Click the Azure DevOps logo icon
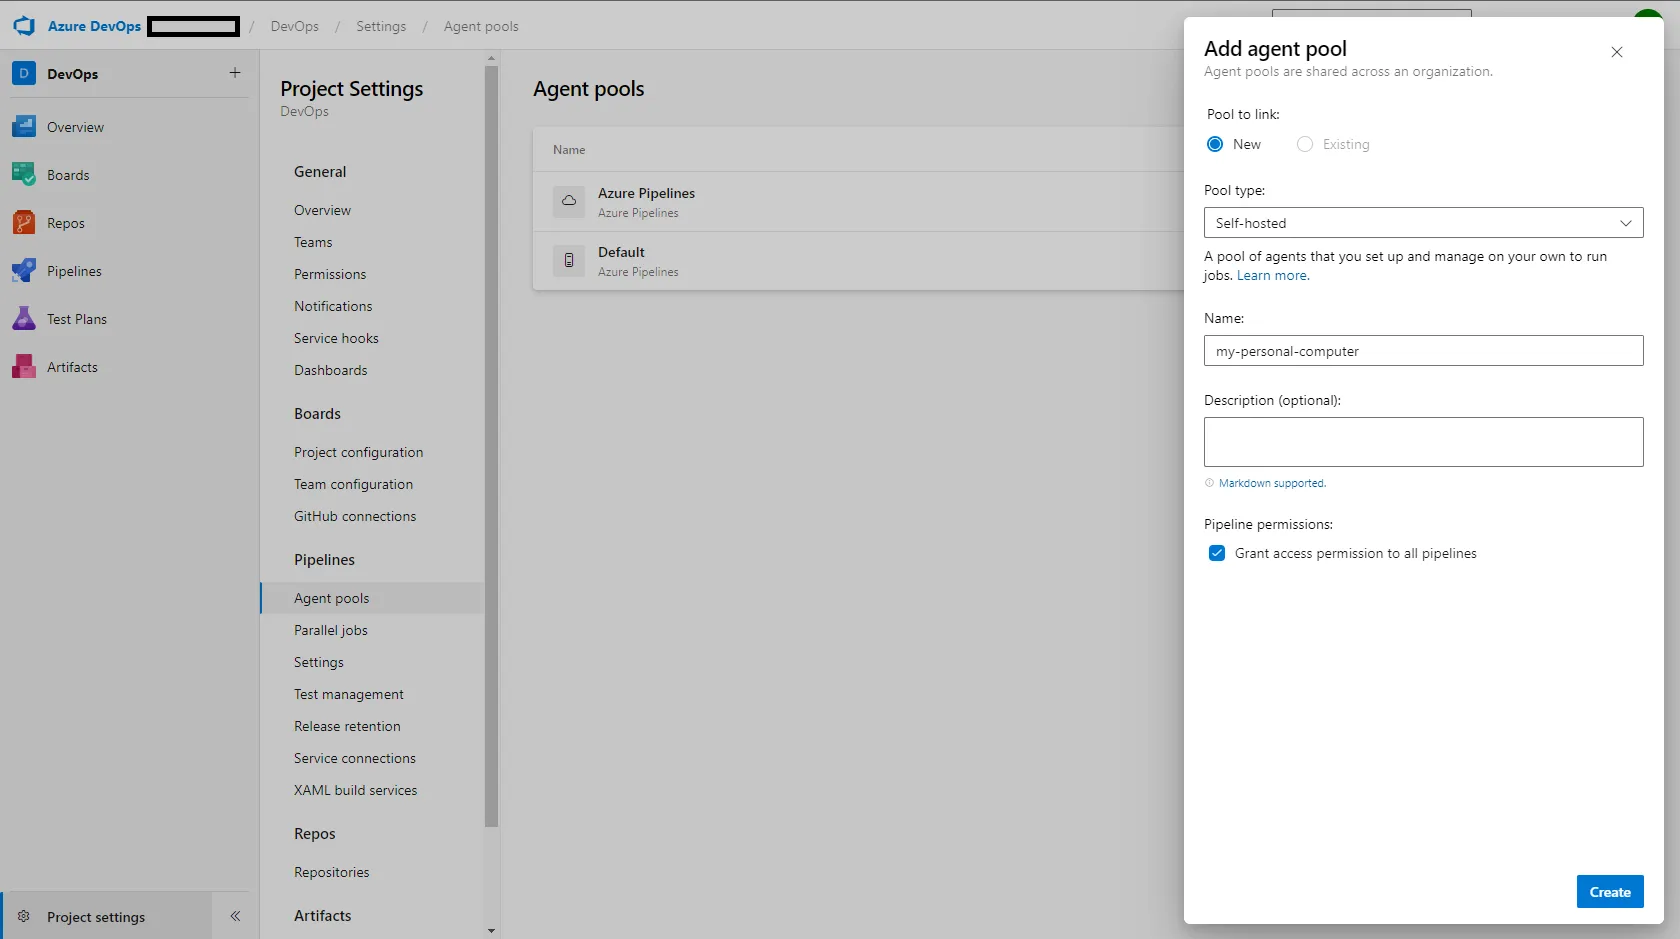The height and width of the screenshot is (939, 1680). pos(24,26)
